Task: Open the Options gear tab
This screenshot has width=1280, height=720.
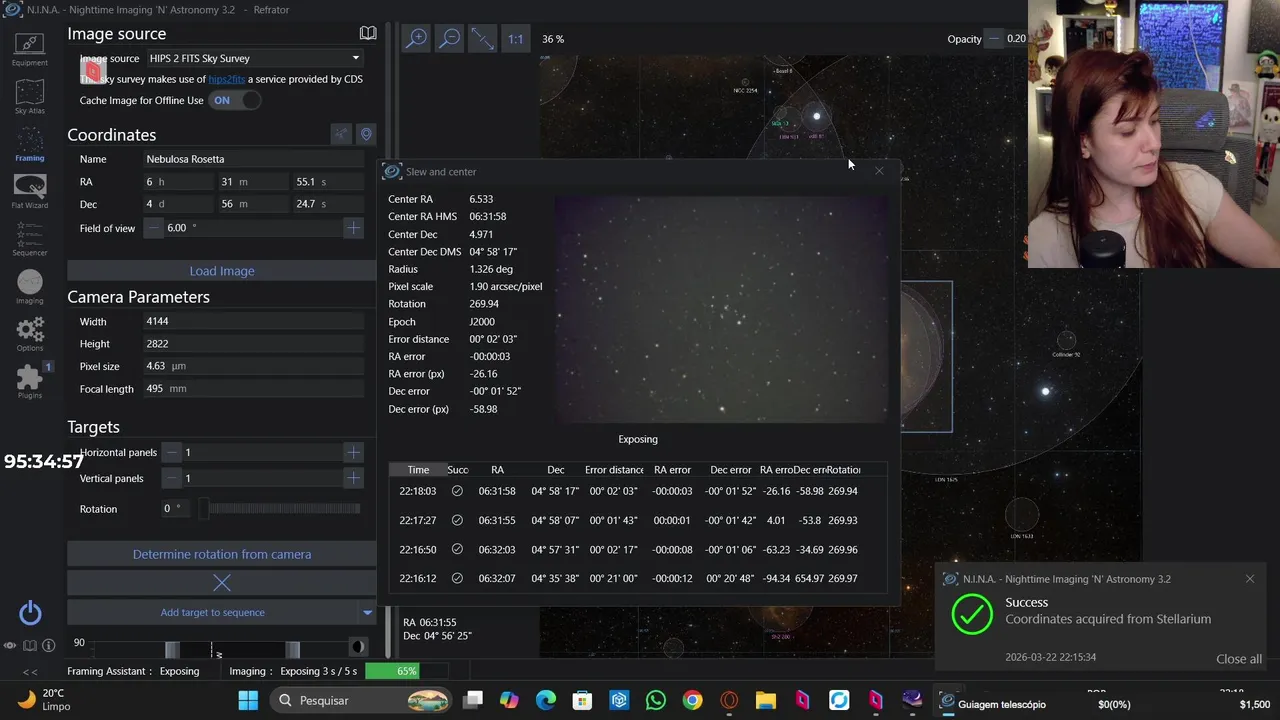Action: [29, 334]
